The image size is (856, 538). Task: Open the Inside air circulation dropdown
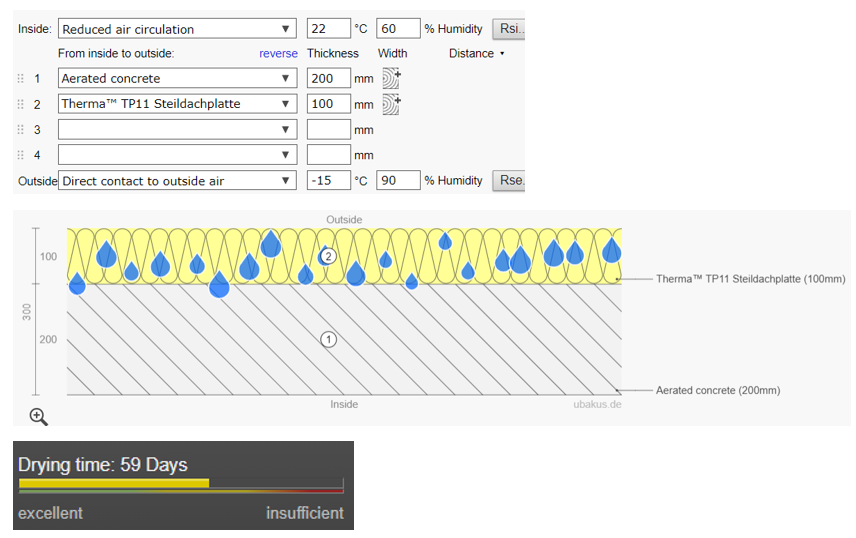(x=178, y=29)
